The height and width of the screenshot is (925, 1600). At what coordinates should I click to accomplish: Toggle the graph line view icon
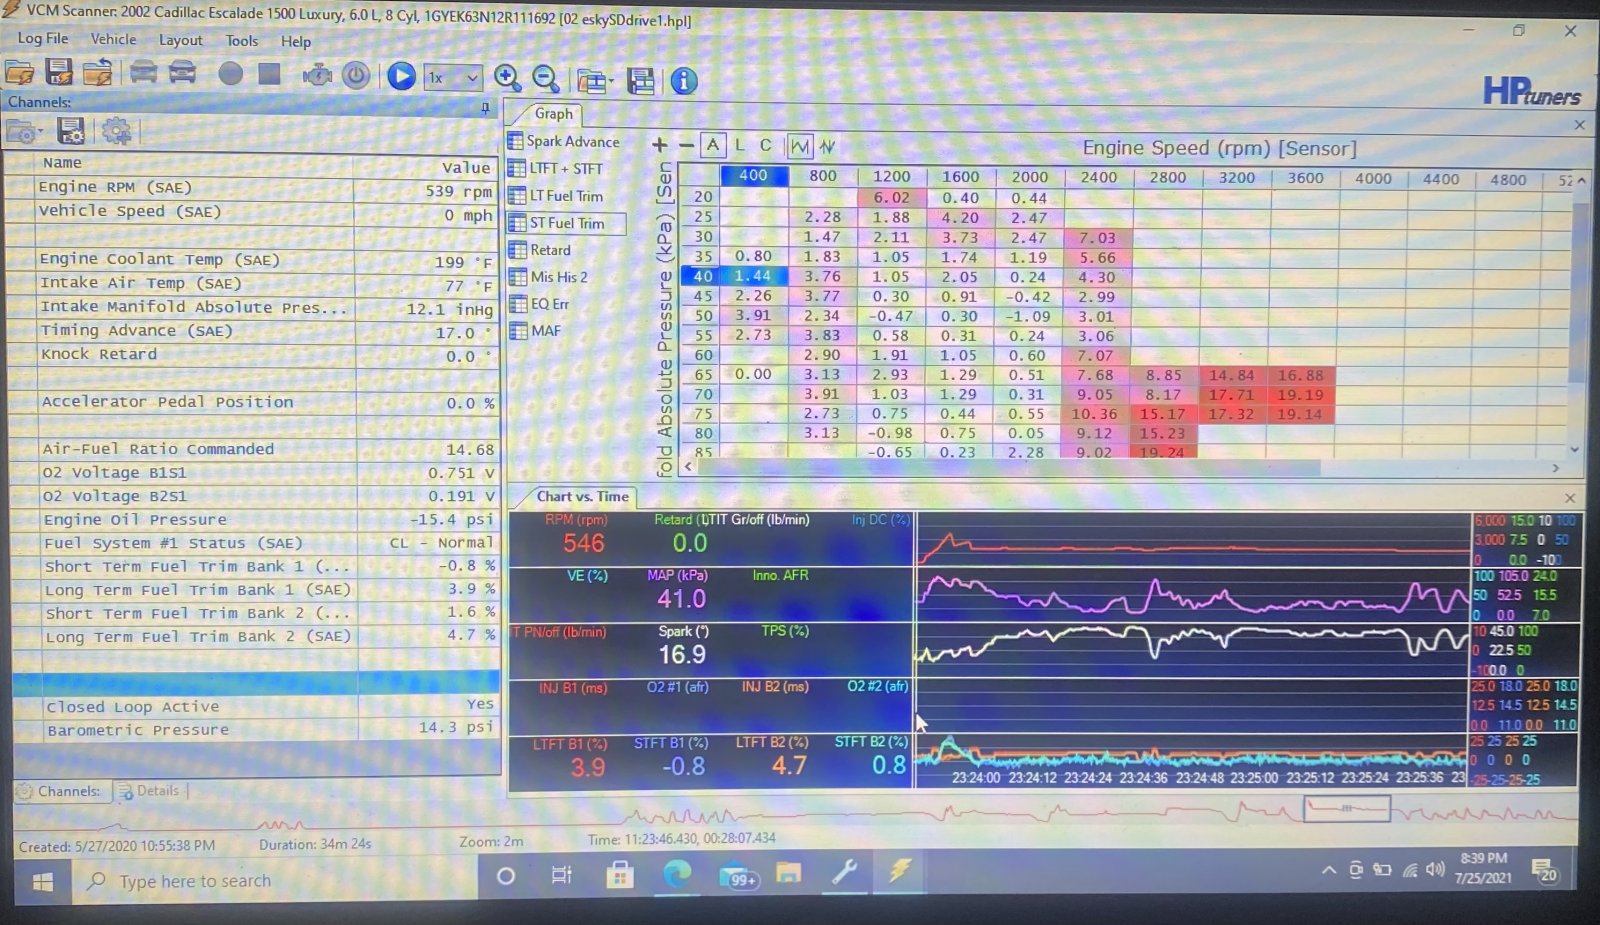coord(800,146)
